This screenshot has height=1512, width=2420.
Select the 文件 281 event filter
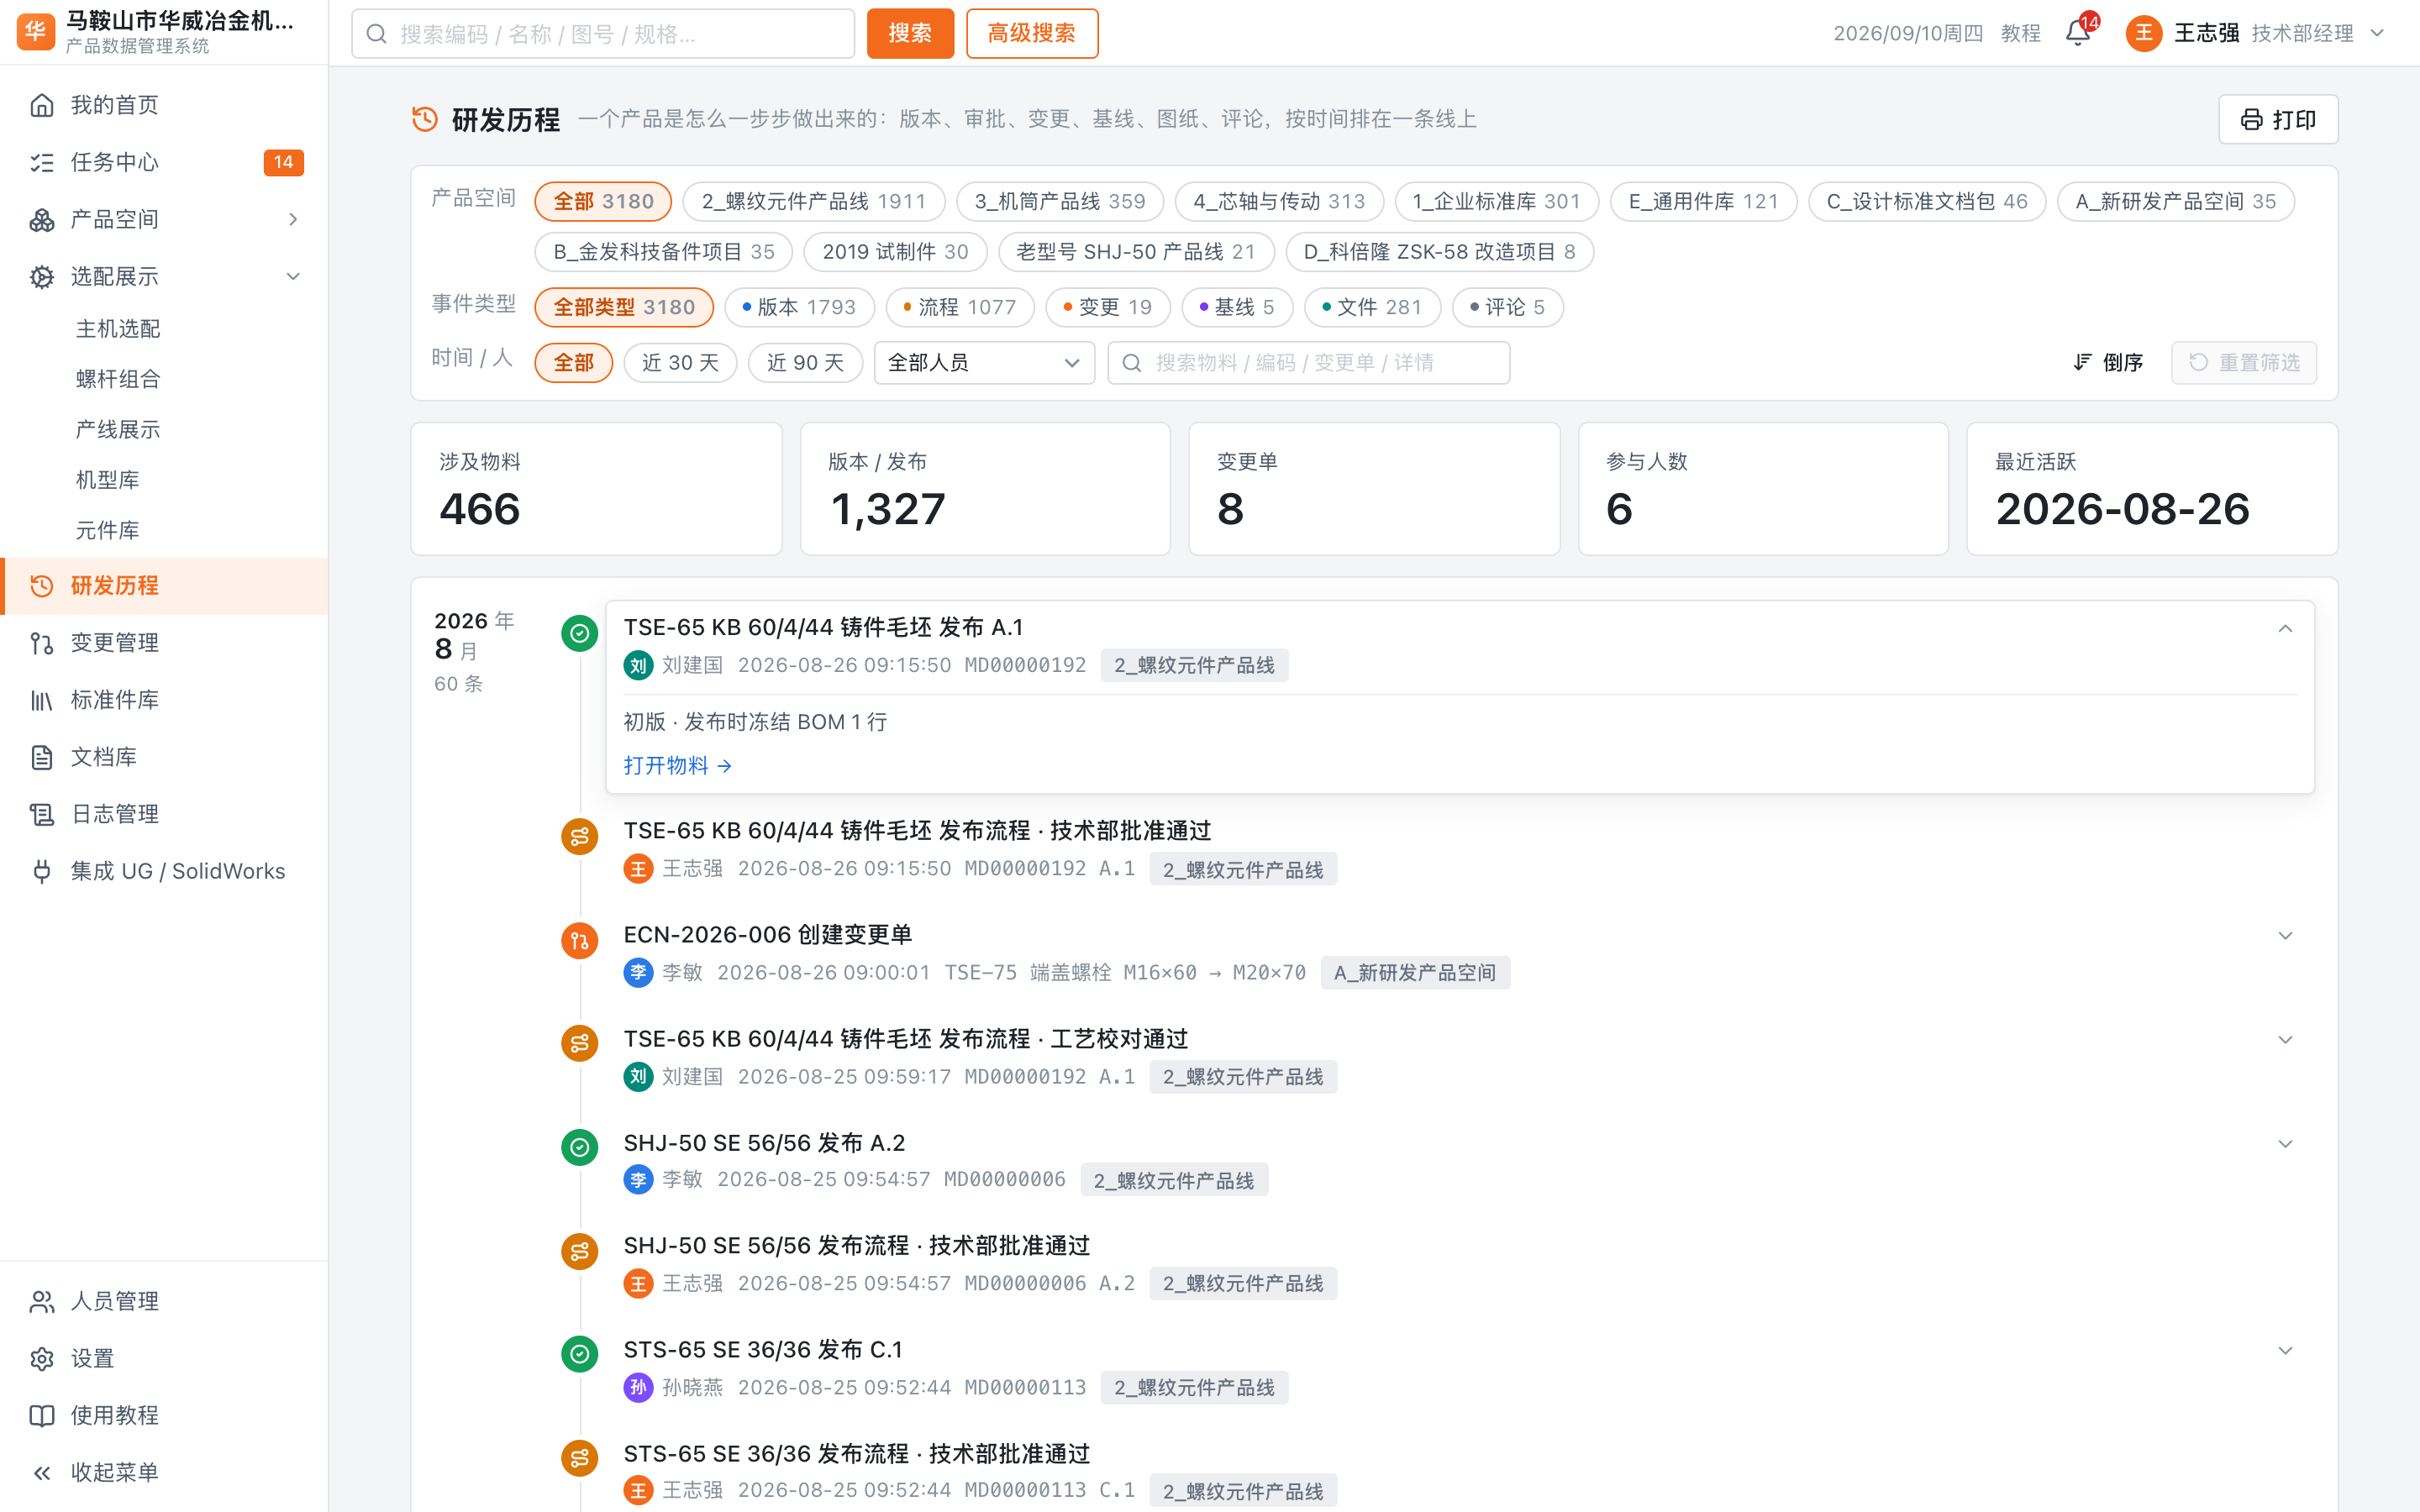point(1372,307)
